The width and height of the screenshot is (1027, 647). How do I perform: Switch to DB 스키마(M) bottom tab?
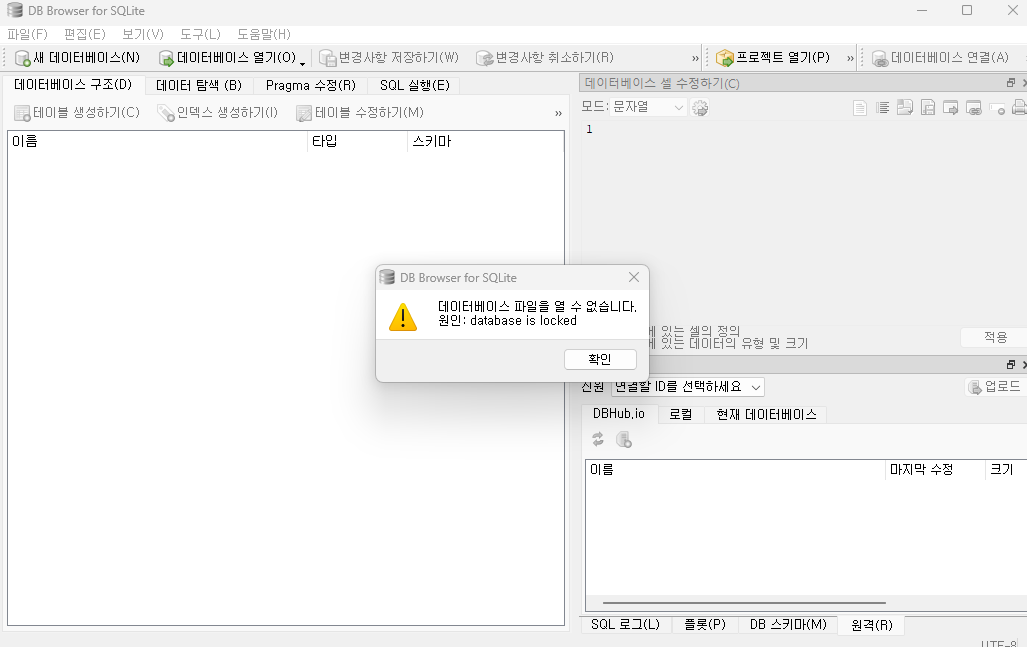[x=788, y=625]
